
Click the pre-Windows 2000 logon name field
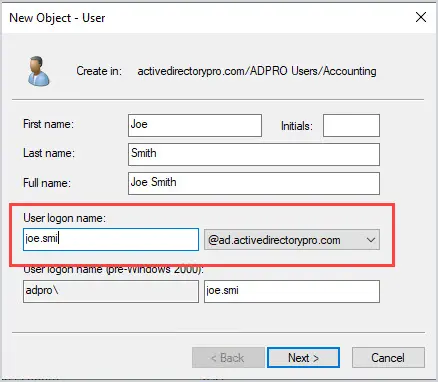(292, 291)
